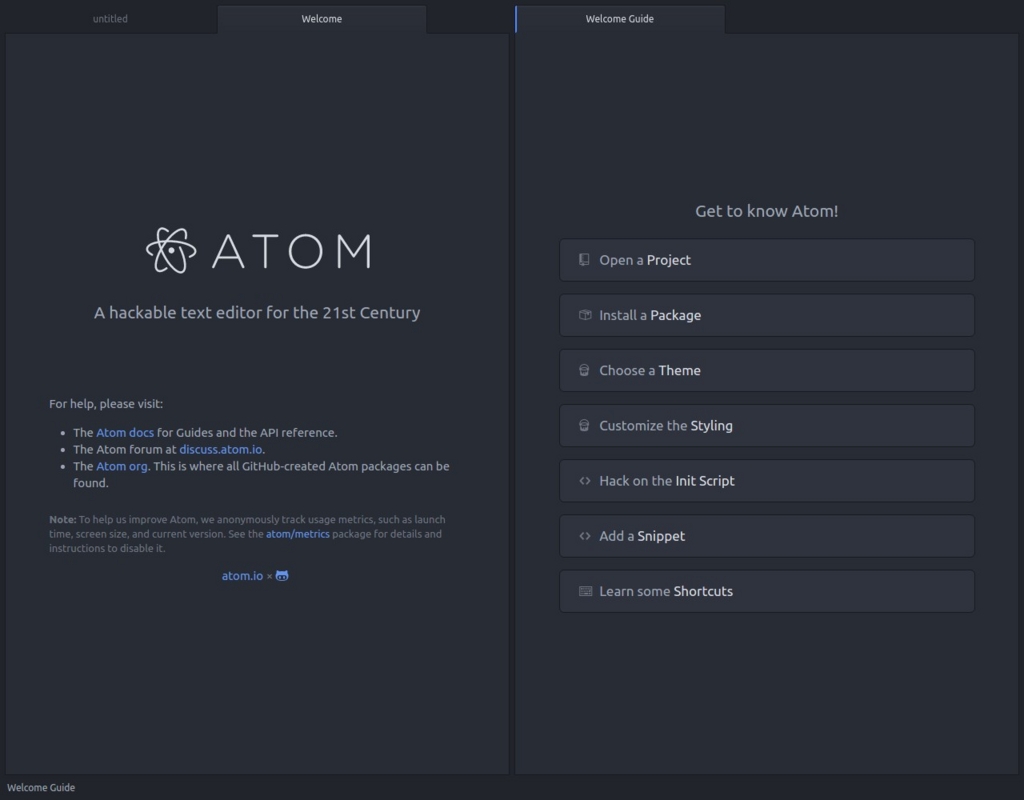Expand the Learn some Shortcuts section
The image size is (1024, 800).
tap(766, 591)
